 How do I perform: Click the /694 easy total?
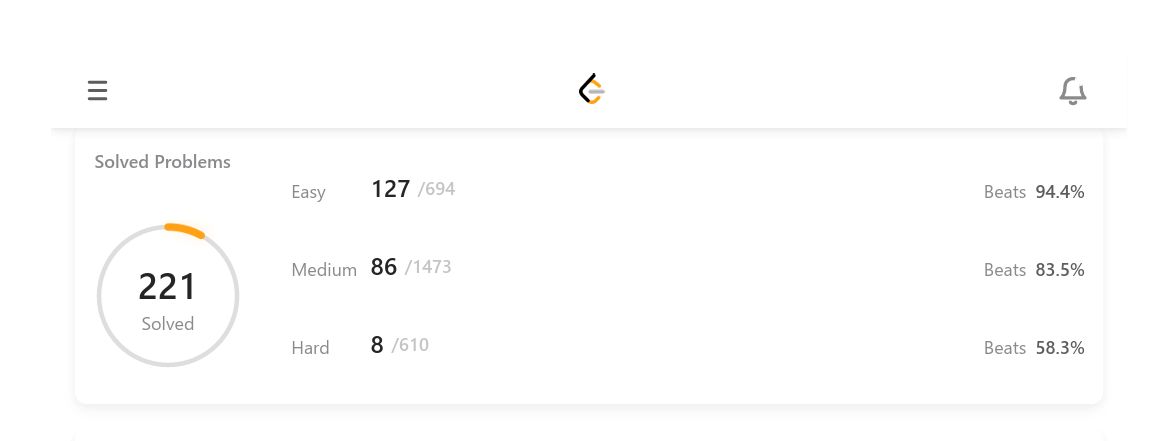436,189
